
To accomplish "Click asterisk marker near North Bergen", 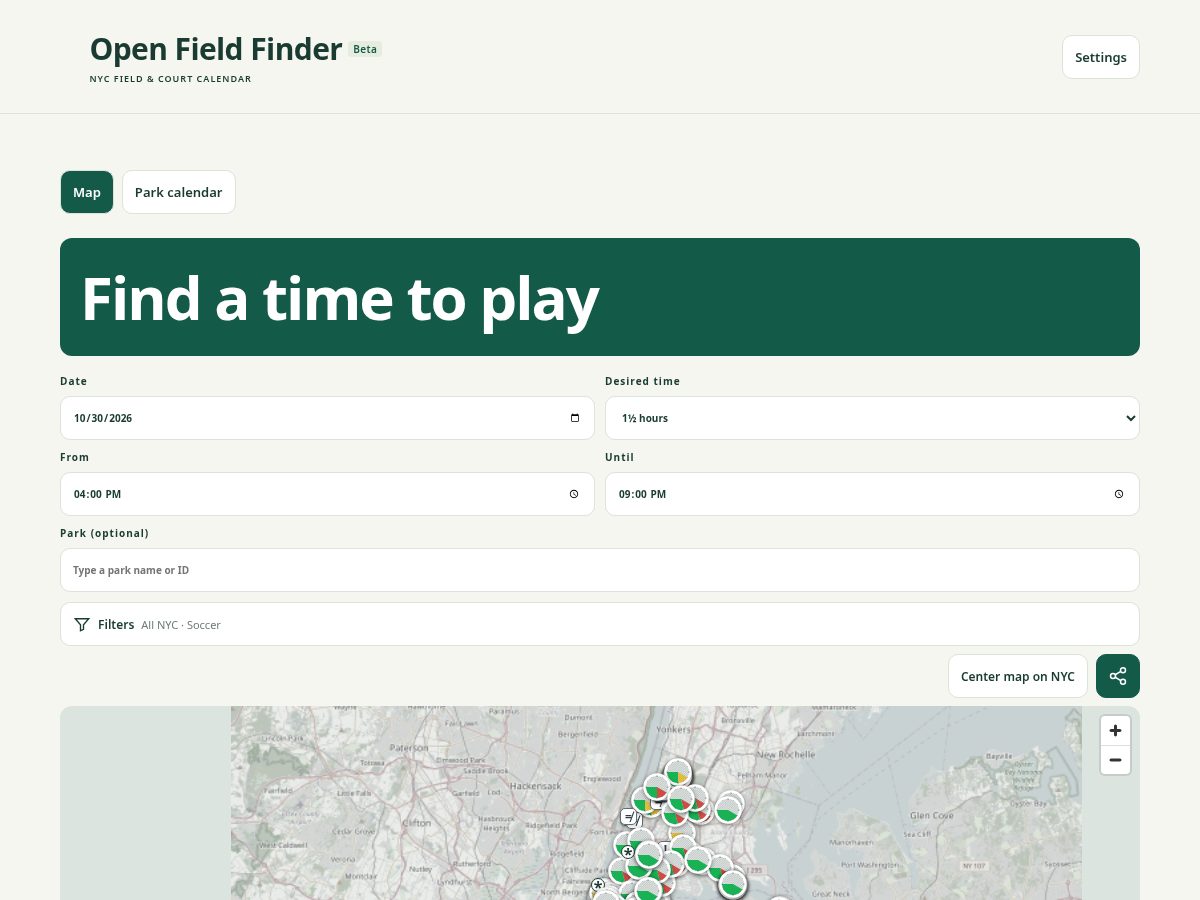I will (x=598, y=885).
